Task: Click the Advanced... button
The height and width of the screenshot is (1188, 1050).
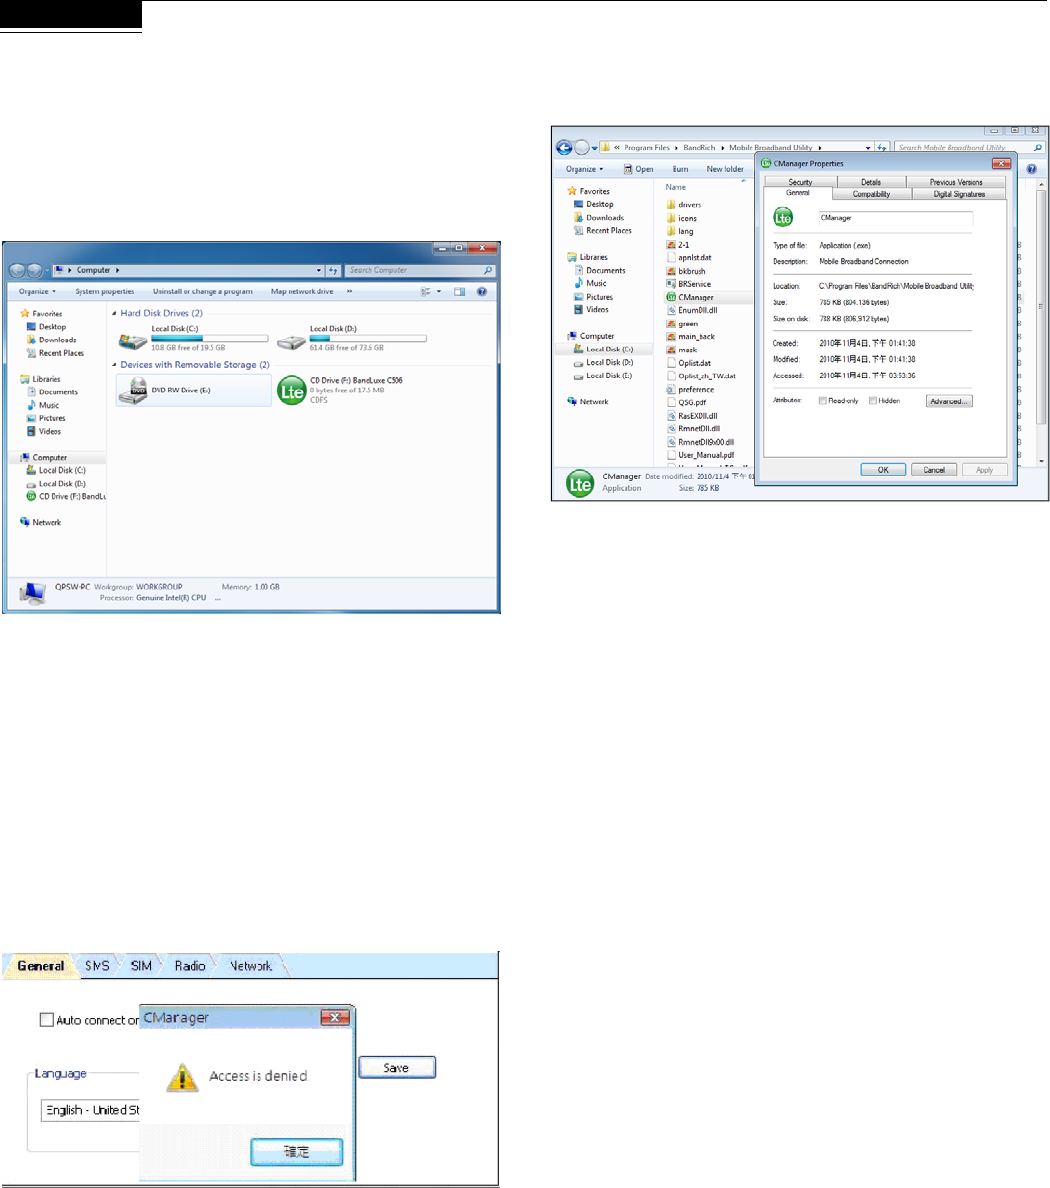Action: point(949,401)
